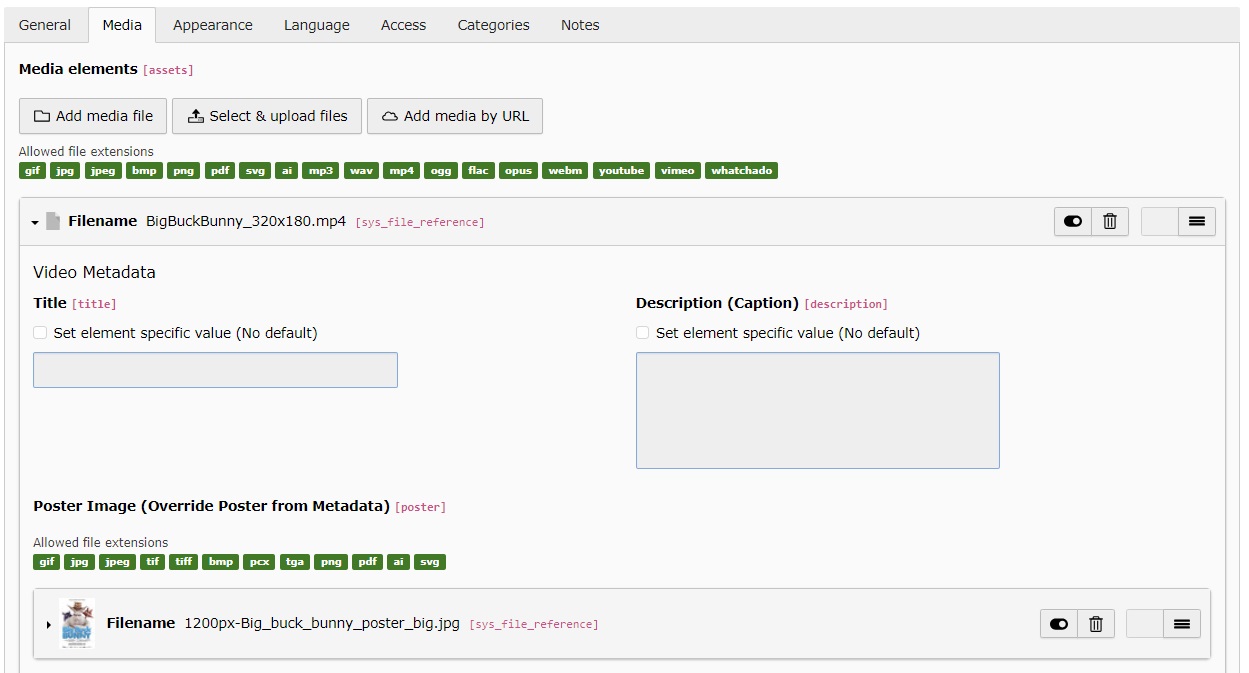
Task: Toggle visibility of the poster image
Action: tap(1059, 624)
